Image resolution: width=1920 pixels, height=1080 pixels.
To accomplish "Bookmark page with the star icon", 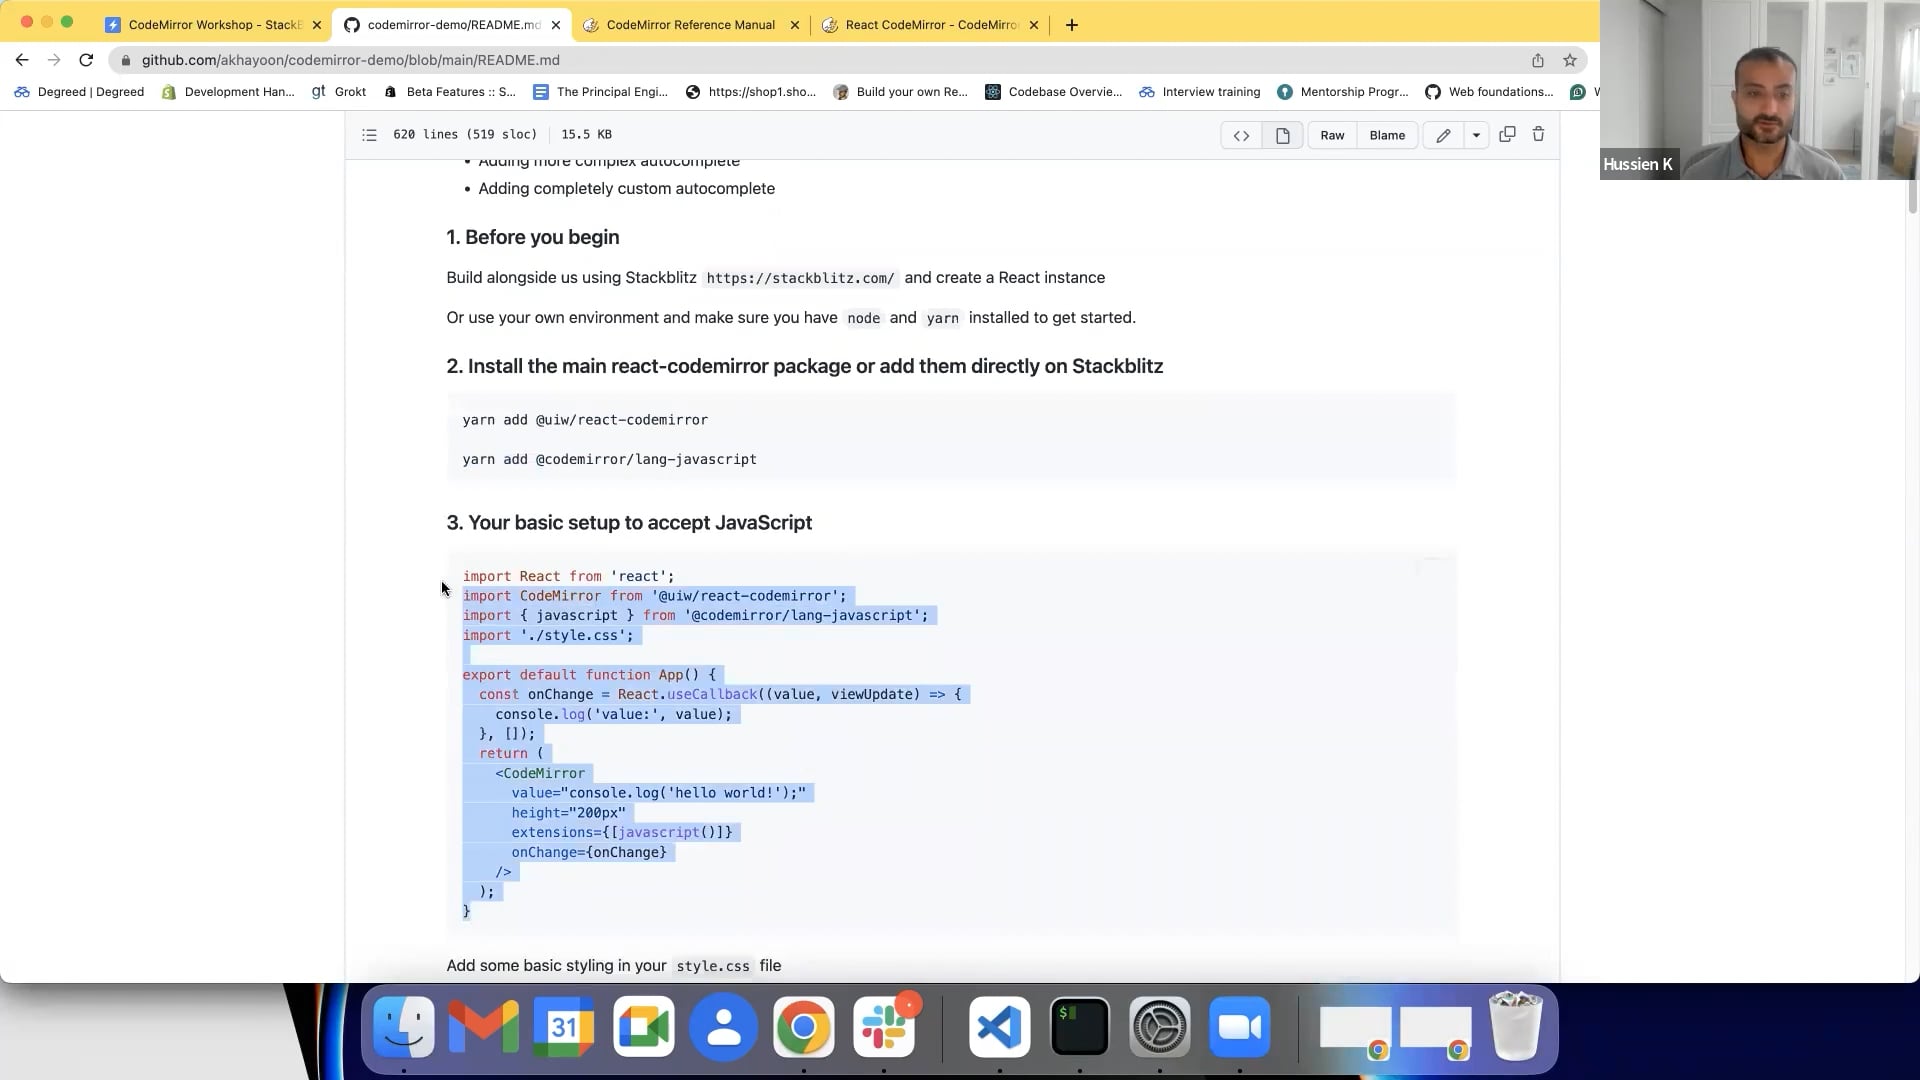I will tap(1570, 60).
